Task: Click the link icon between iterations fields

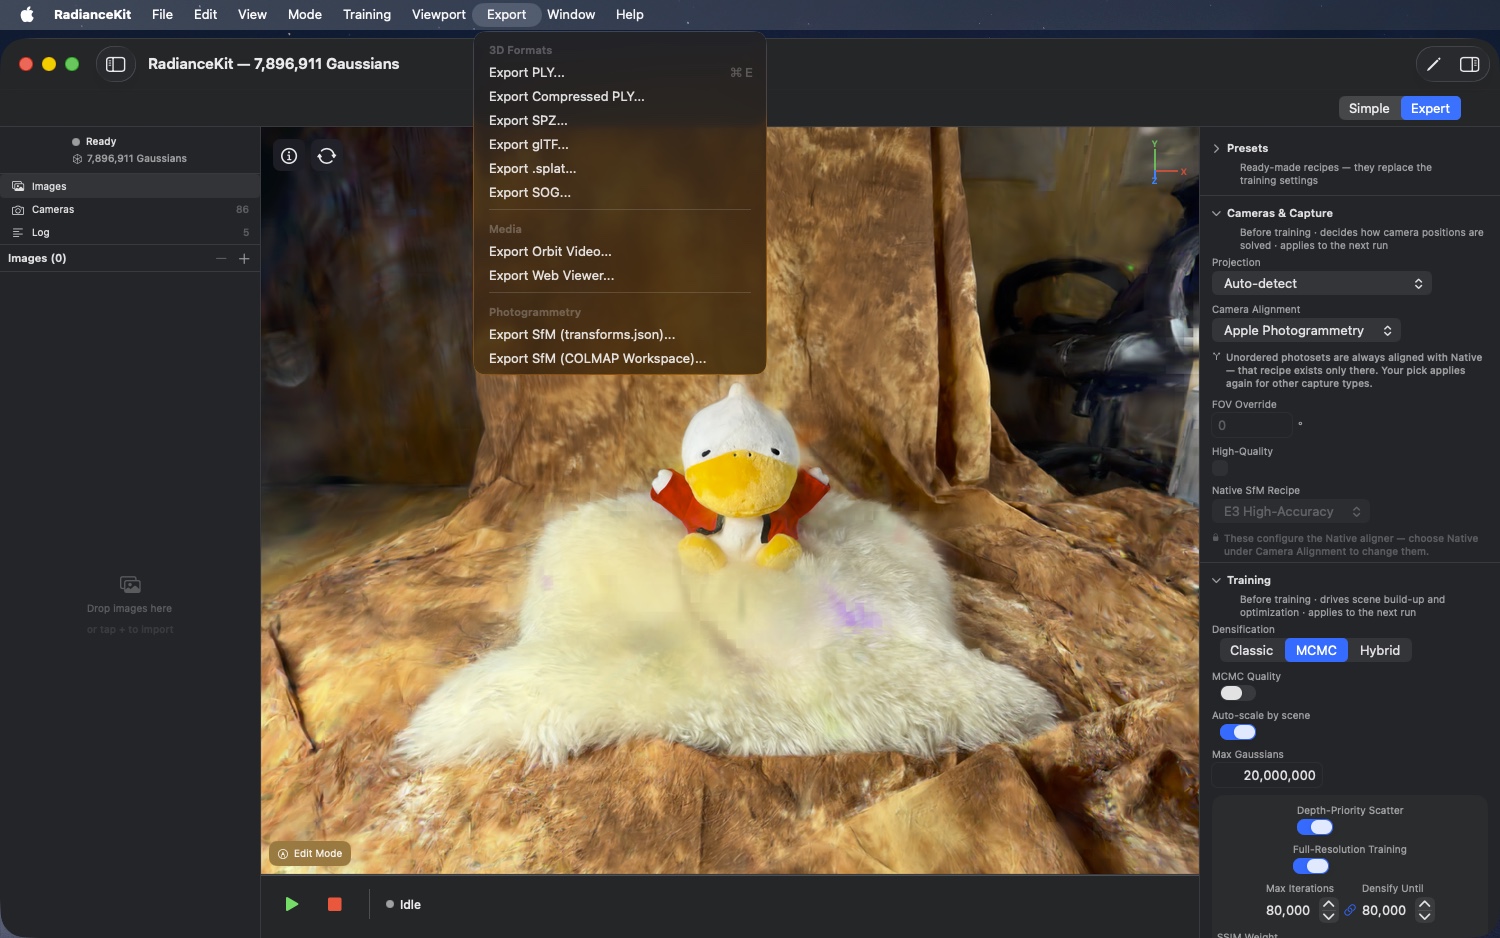Action: pyautogui.click(x=1350, y=911)
